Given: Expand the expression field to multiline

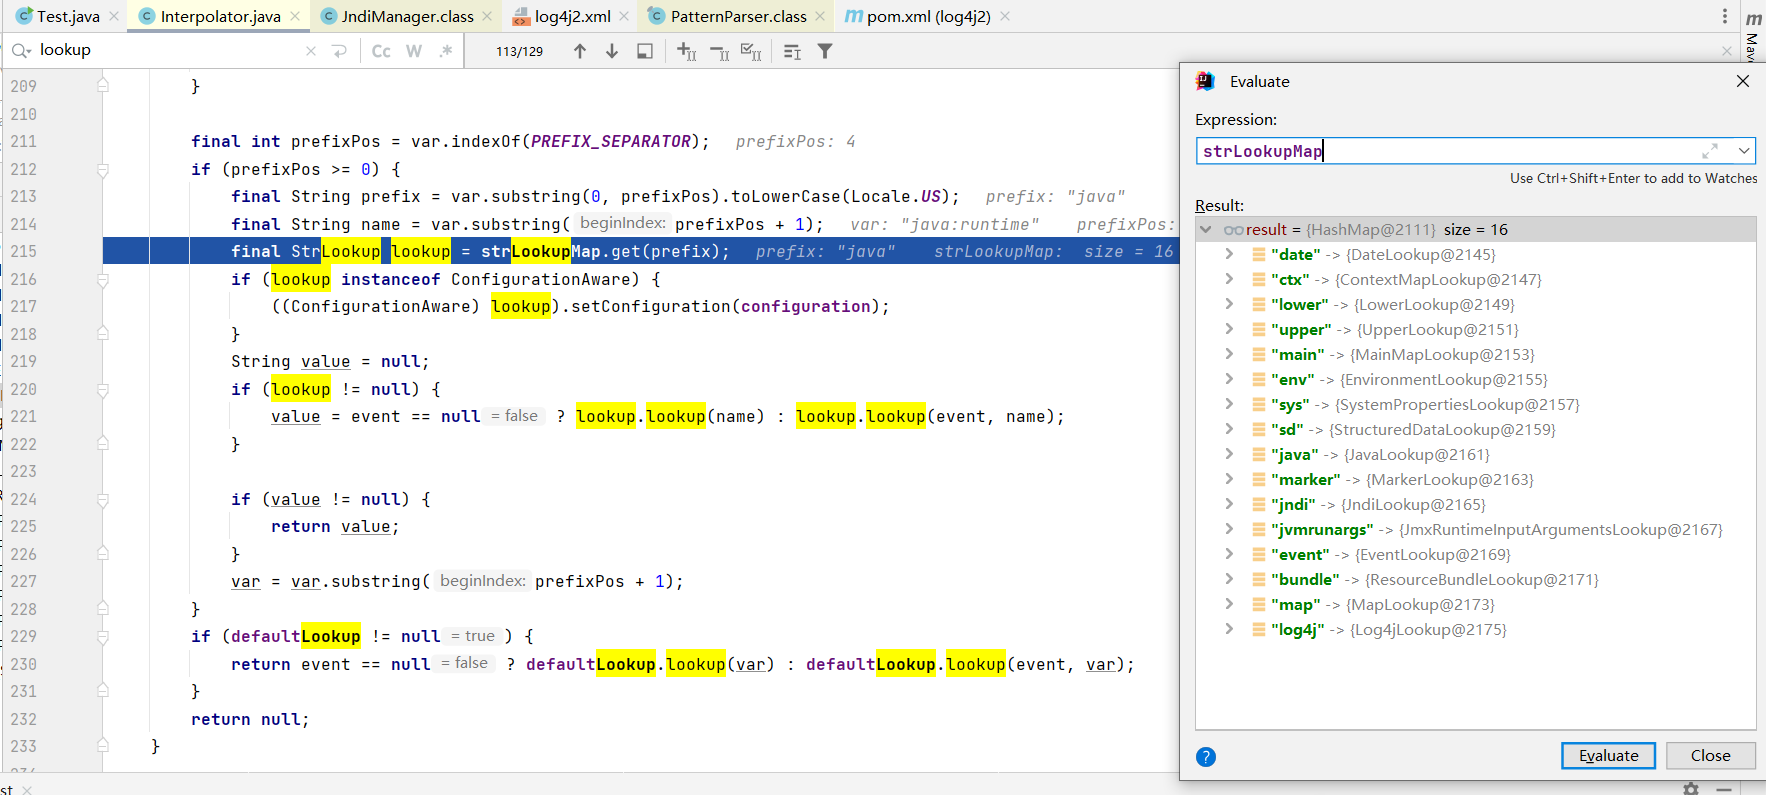Looking at the screenshot, I should pyautogui.click(x=1710, y=151).
